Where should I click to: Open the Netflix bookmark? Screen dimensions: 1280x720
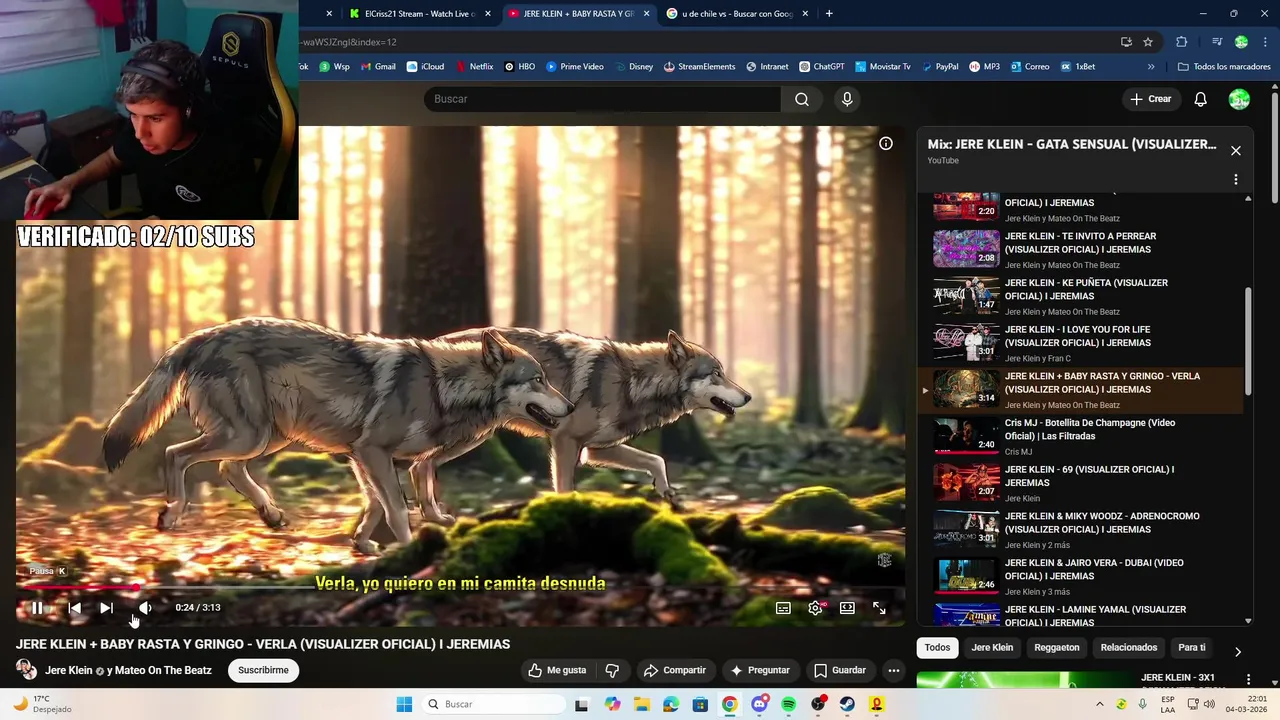tap(474, 67)
